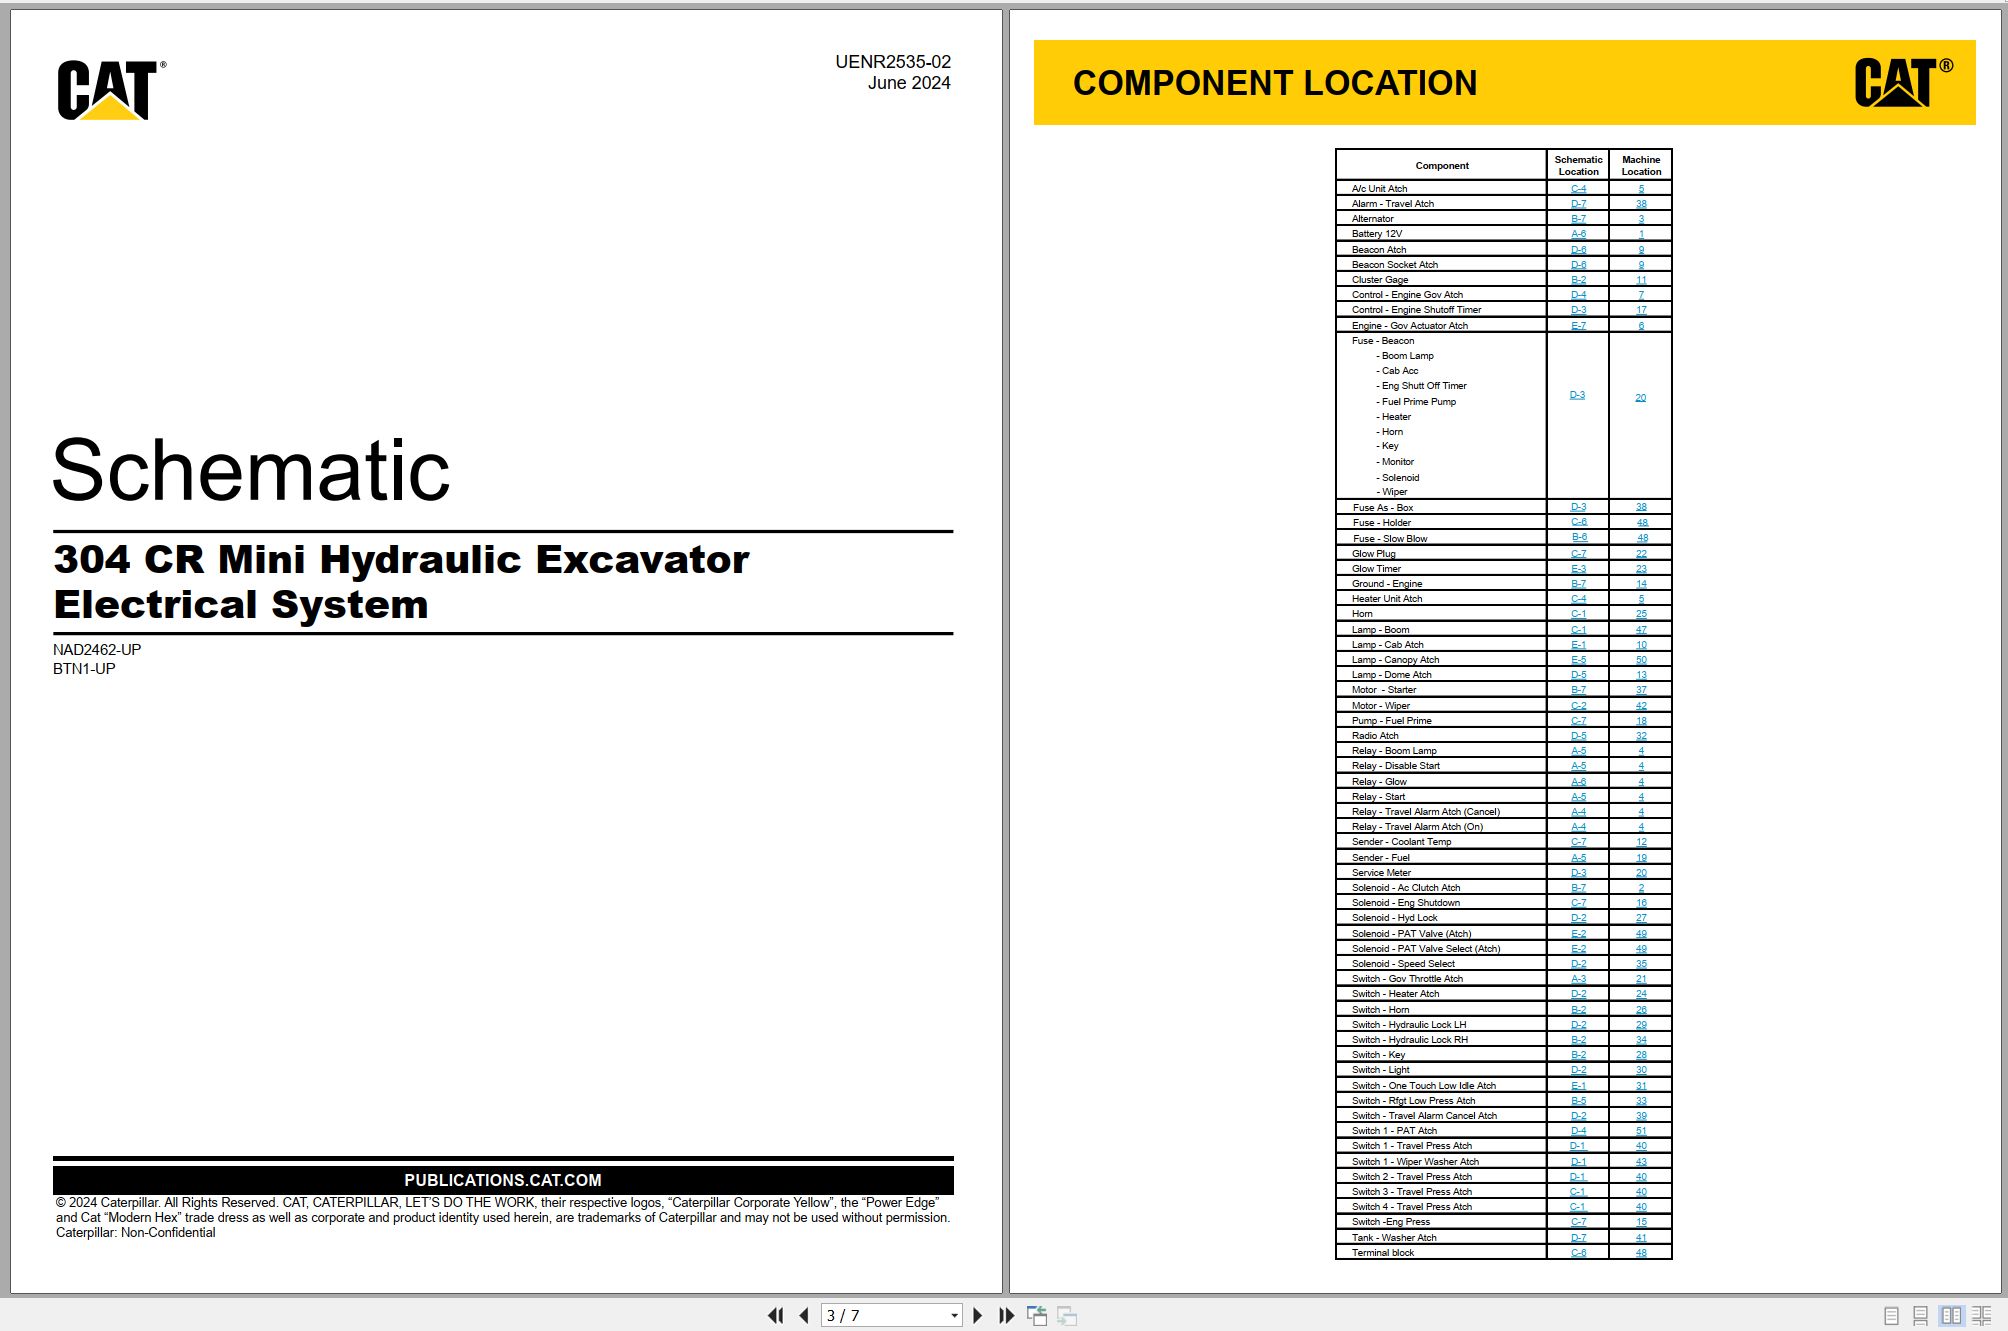Click the PUBLICATIONS.CAT.COM banner
Screen dimensions: 2008x1331
tap(503, 1180)
